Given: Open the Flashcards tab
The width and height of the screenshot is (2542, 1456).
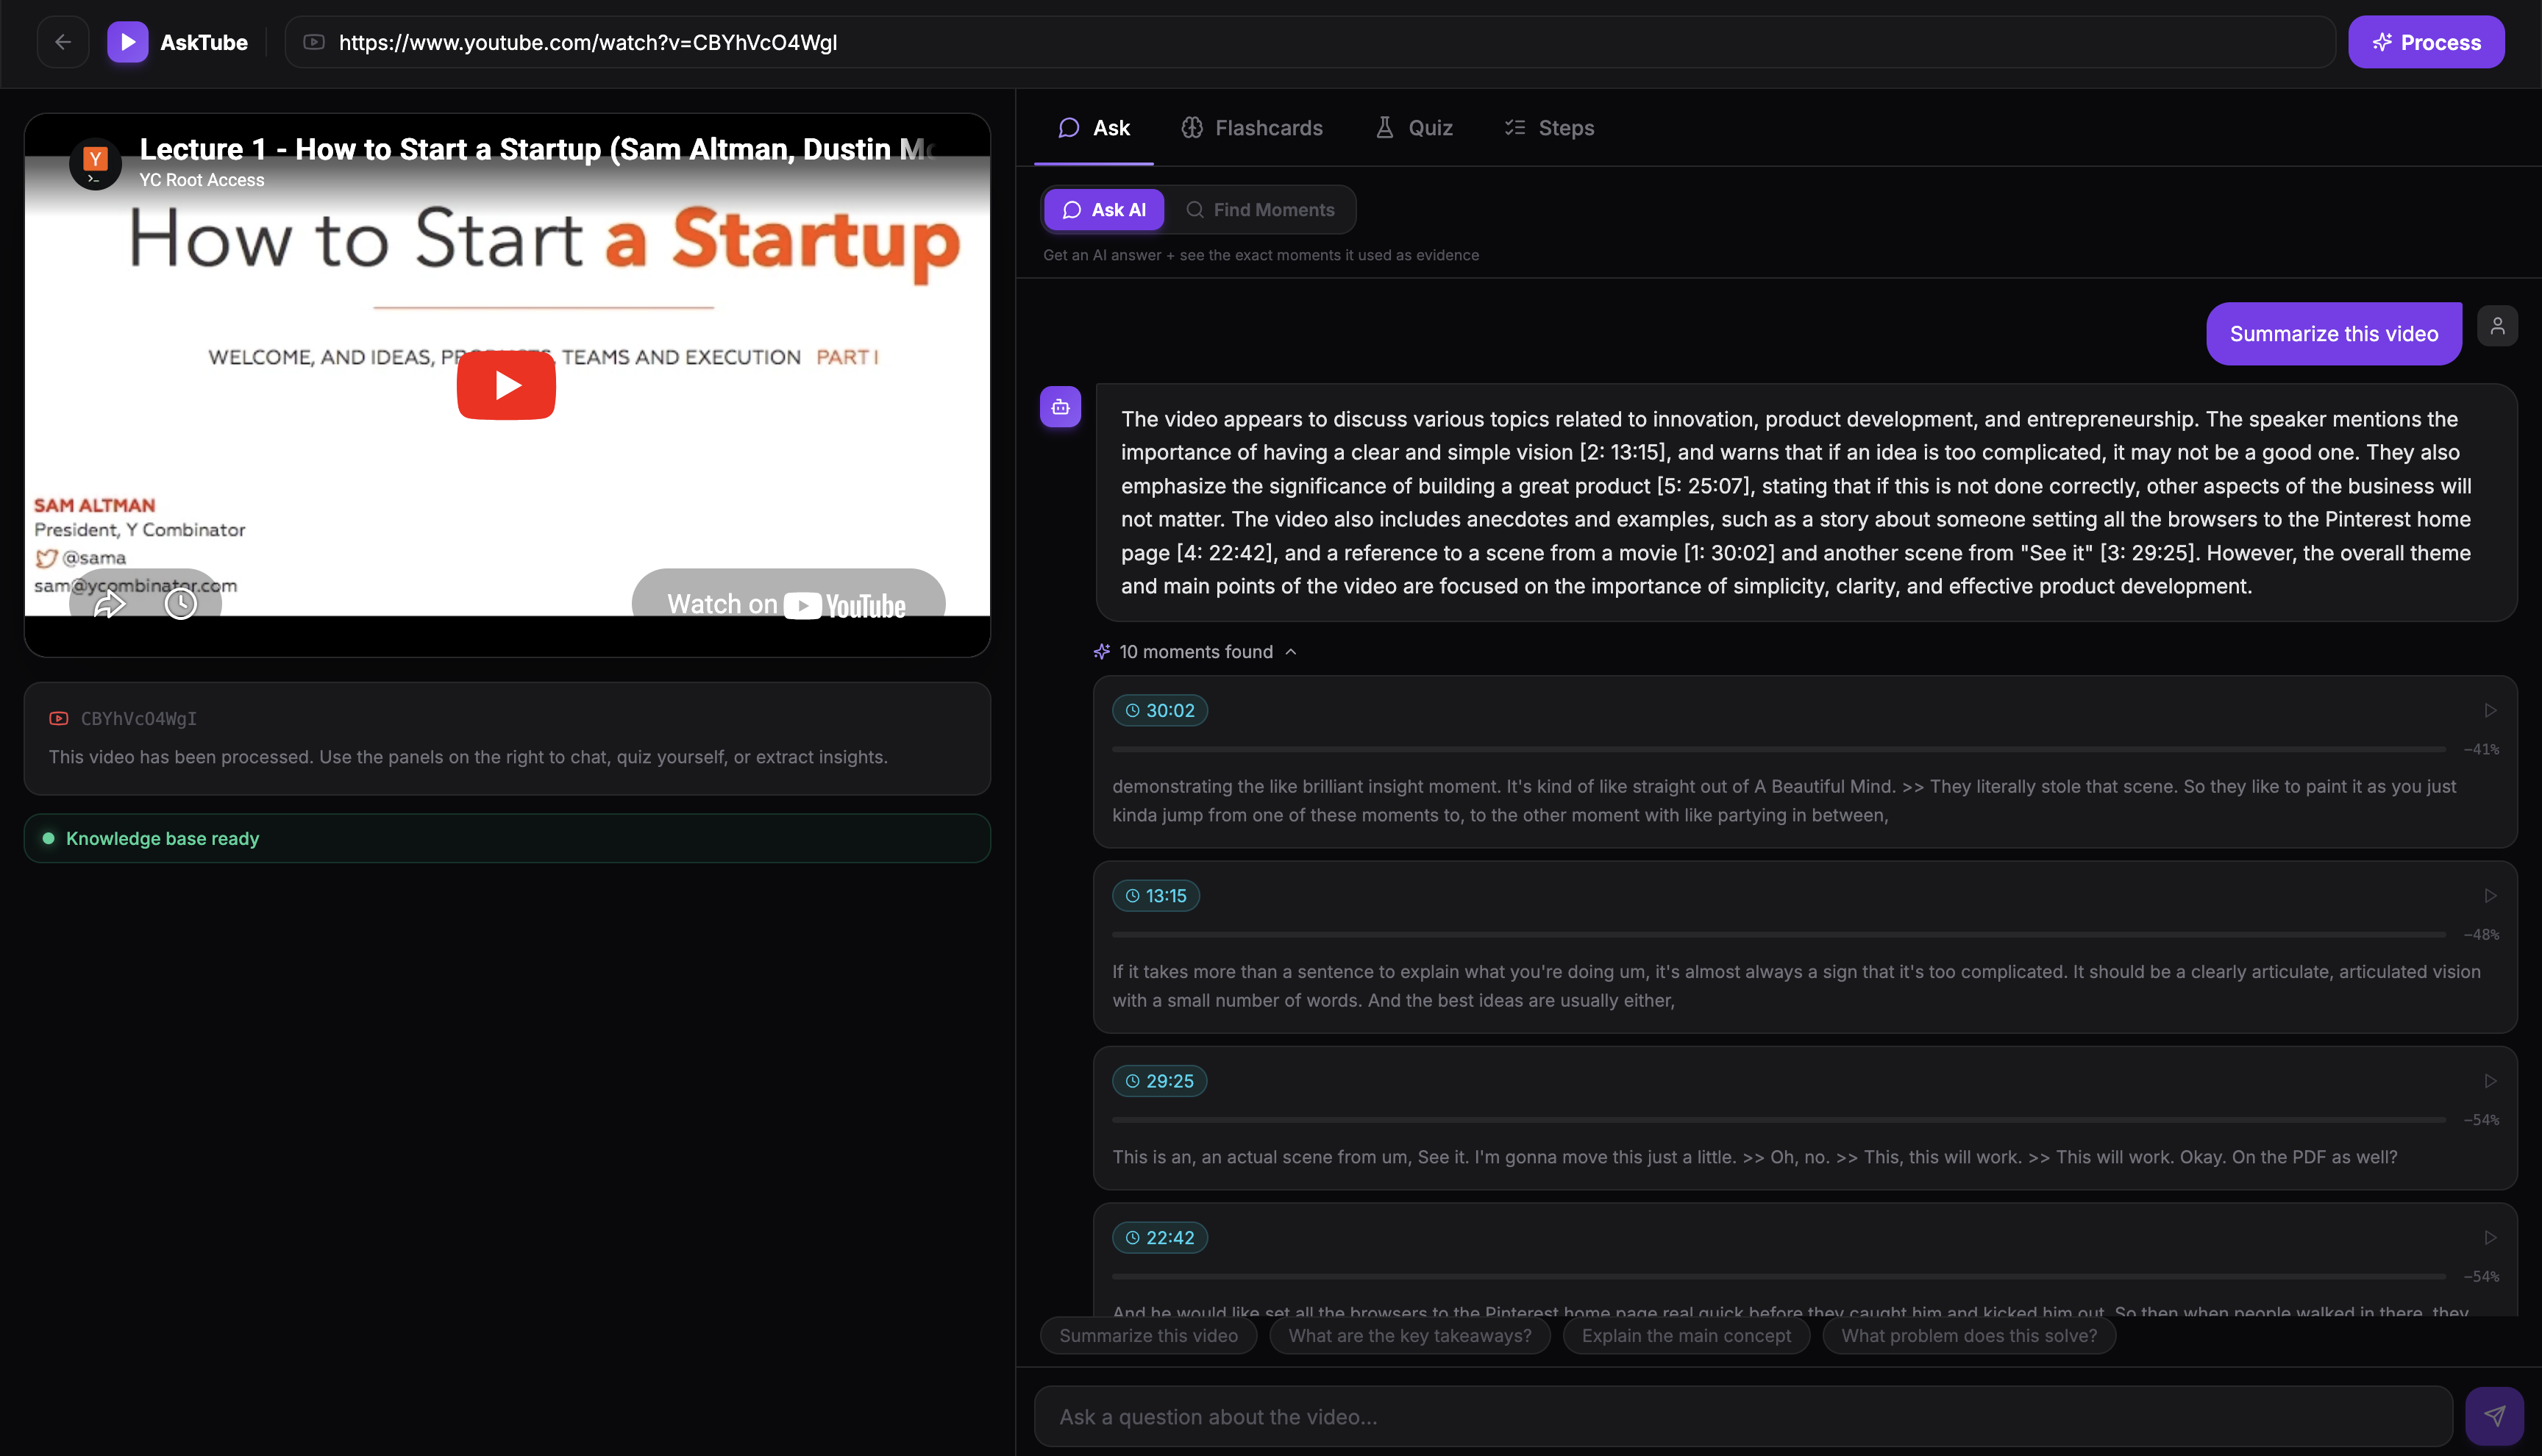Looking at the screenshot, I should click(1252, 128).
